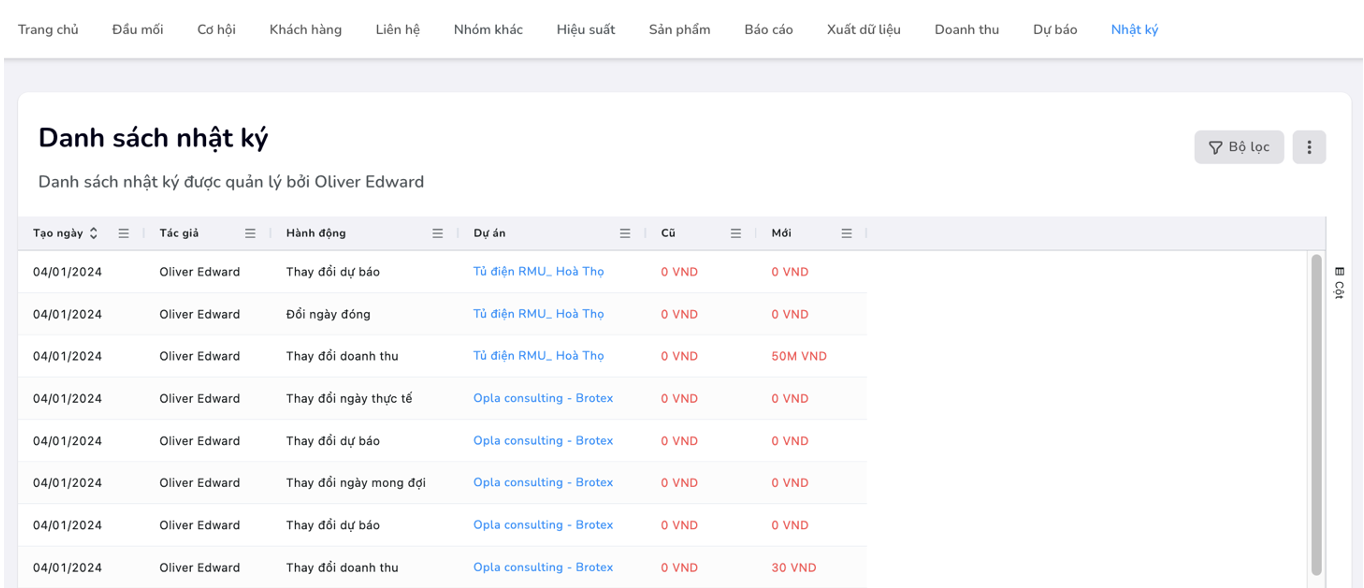Switch to Cơ hội tab

[x=216, y=29]
